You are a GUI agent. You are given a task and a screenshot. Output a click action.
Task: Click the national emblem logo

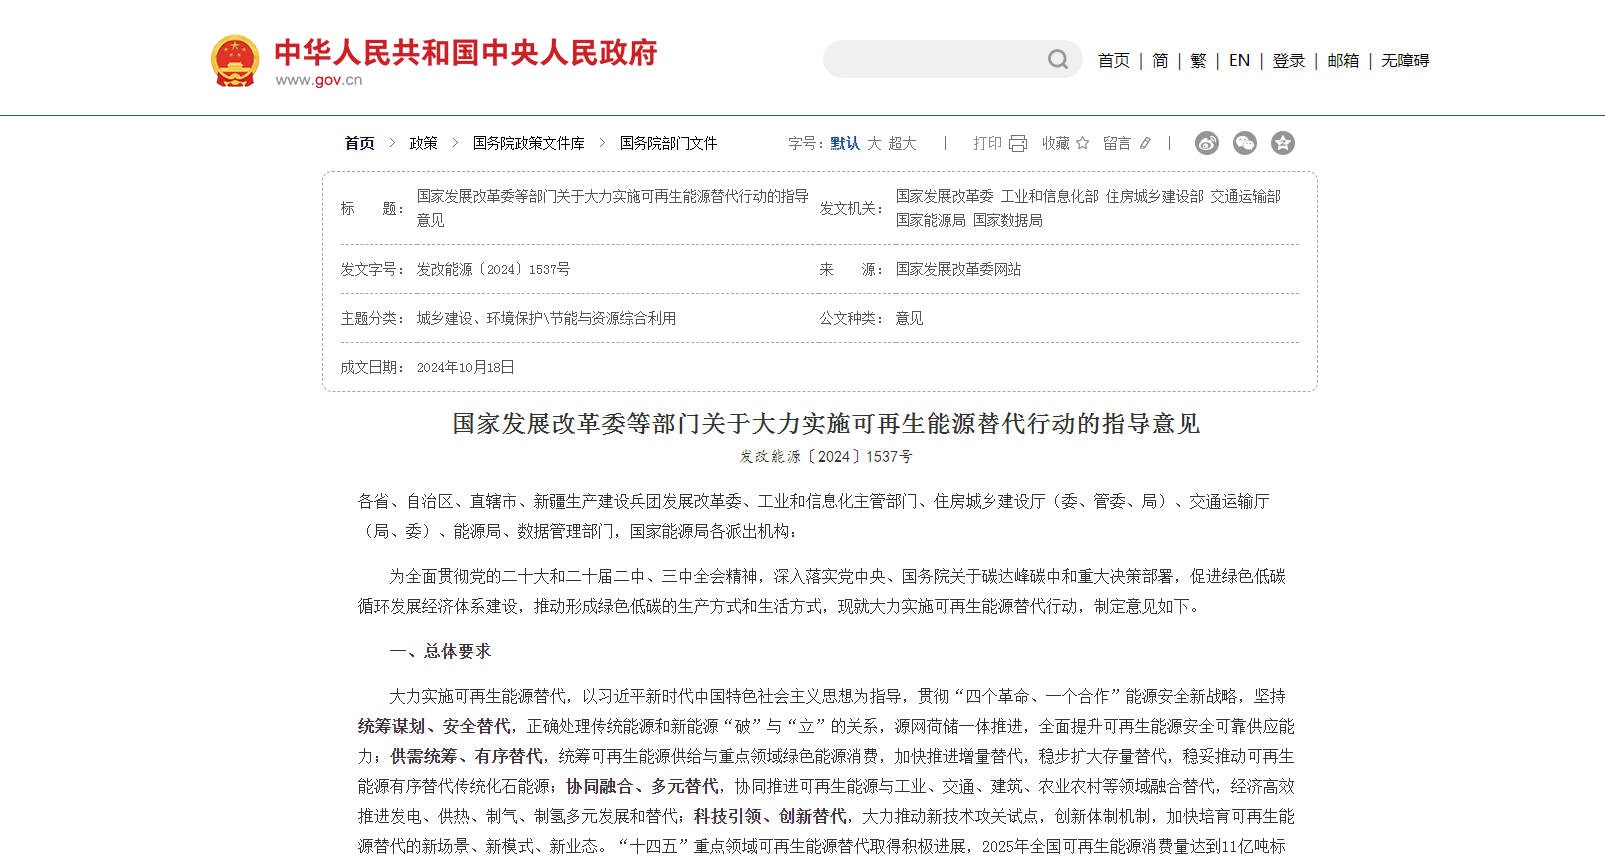[235, 61]
